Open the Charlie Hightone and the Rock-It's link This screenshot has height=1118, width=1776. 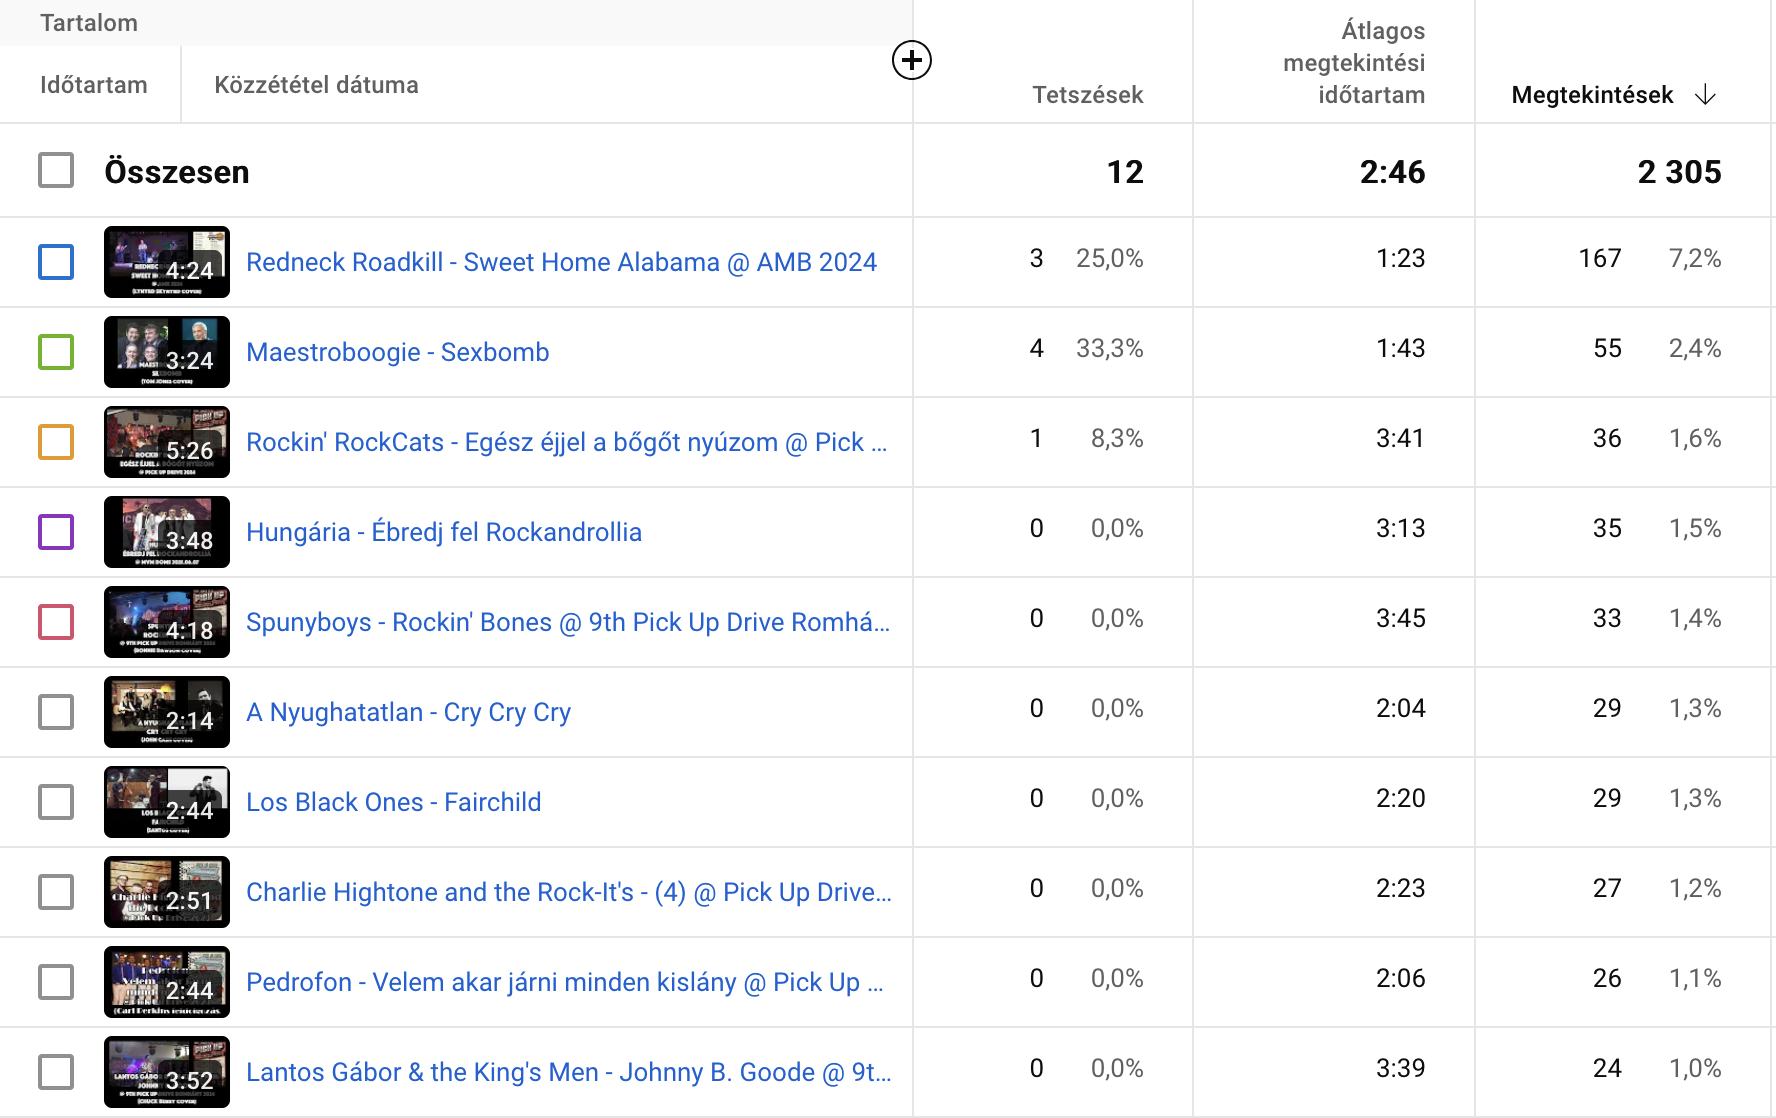(568, 892)
